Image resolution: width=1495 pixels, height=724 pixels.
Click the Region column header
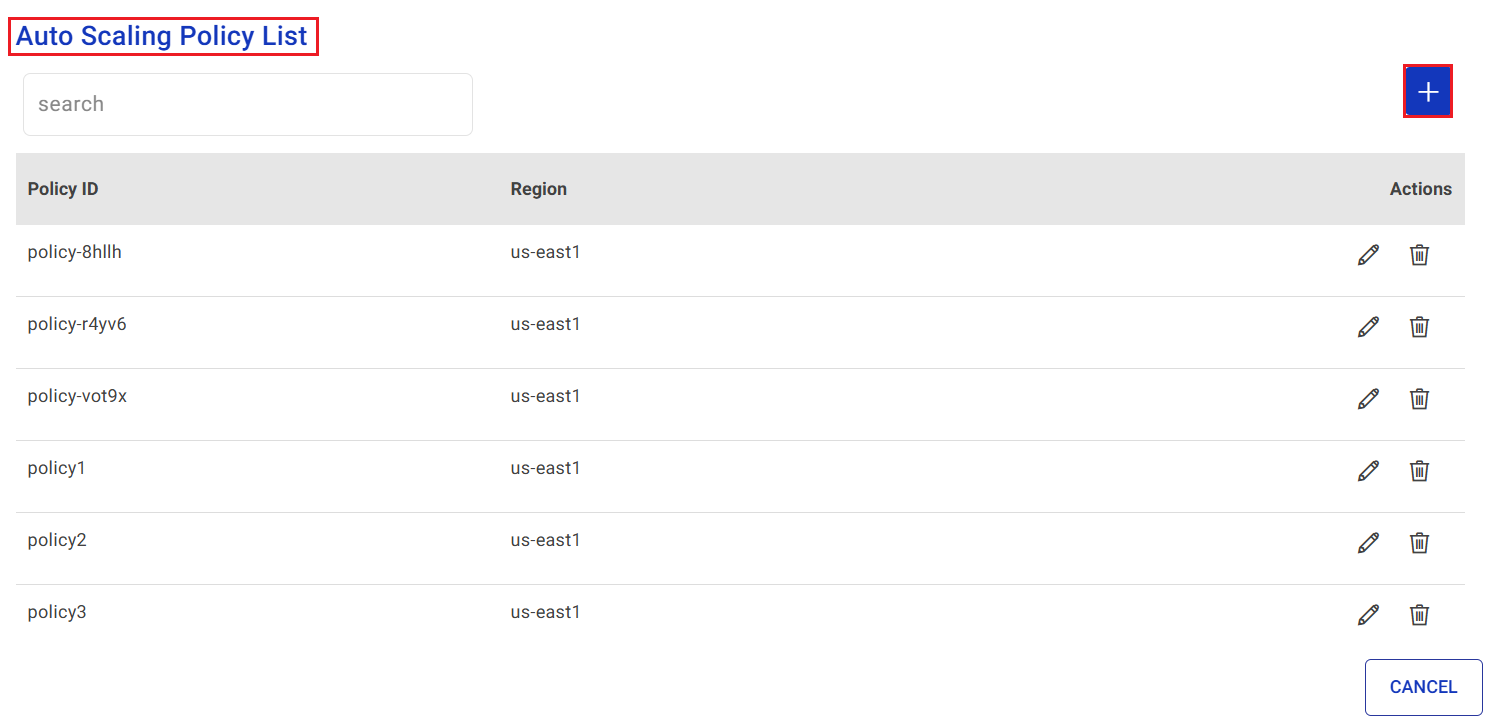[538, 188]
